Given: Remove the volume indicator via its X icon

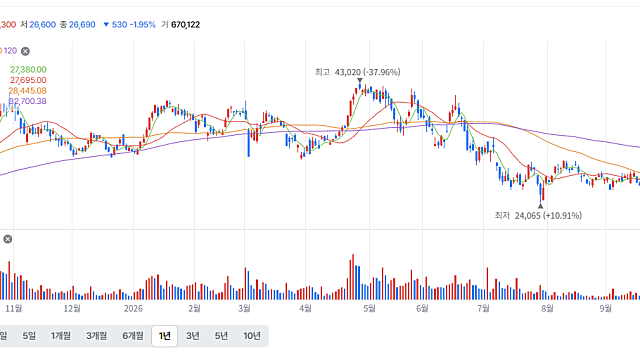Looking at the screenshot, I should (8, 239).
